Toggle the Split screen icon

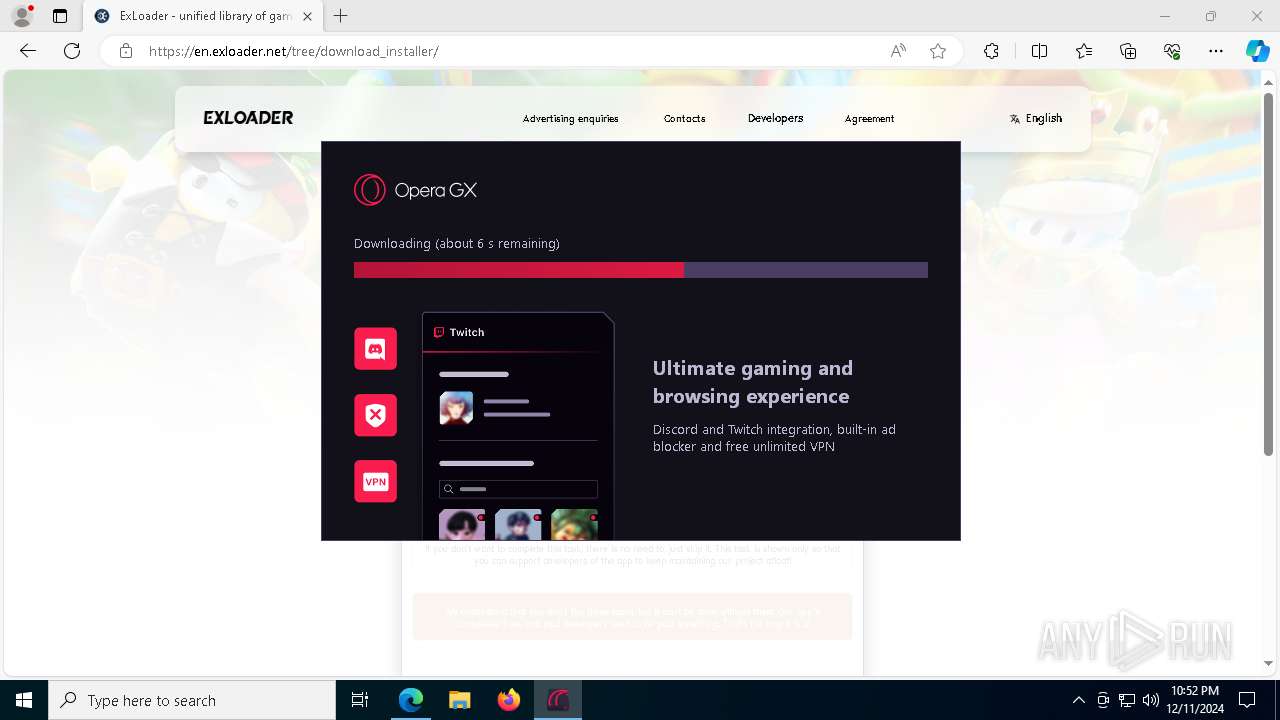(x=1039, y=51)
